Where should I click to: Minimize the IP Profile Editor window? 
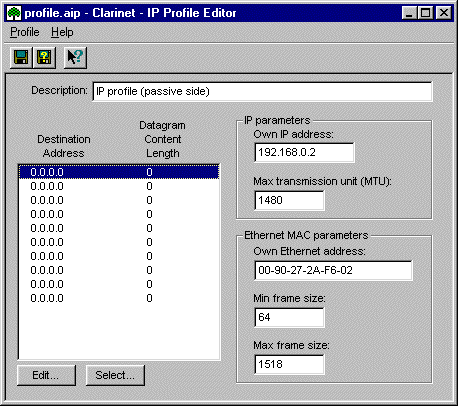coord(410,13)
